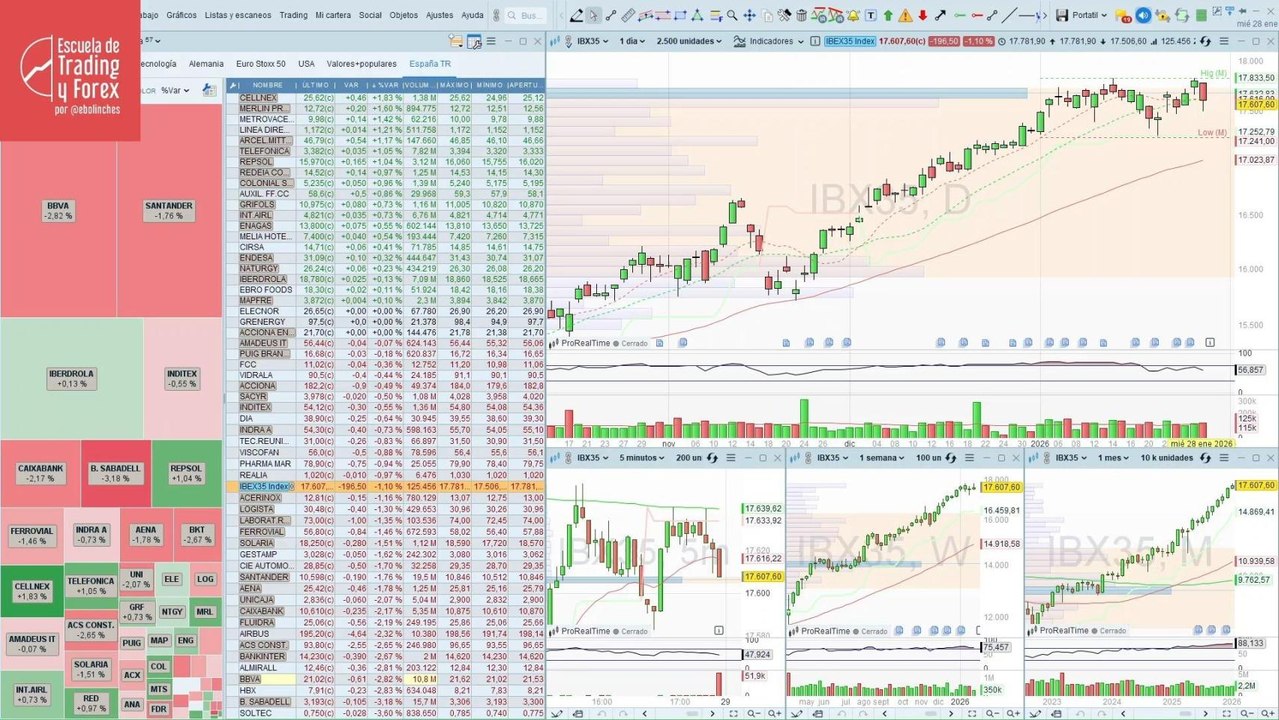
Task: Activate the magnifier zoom tool
Action: (x=732, y=15)
